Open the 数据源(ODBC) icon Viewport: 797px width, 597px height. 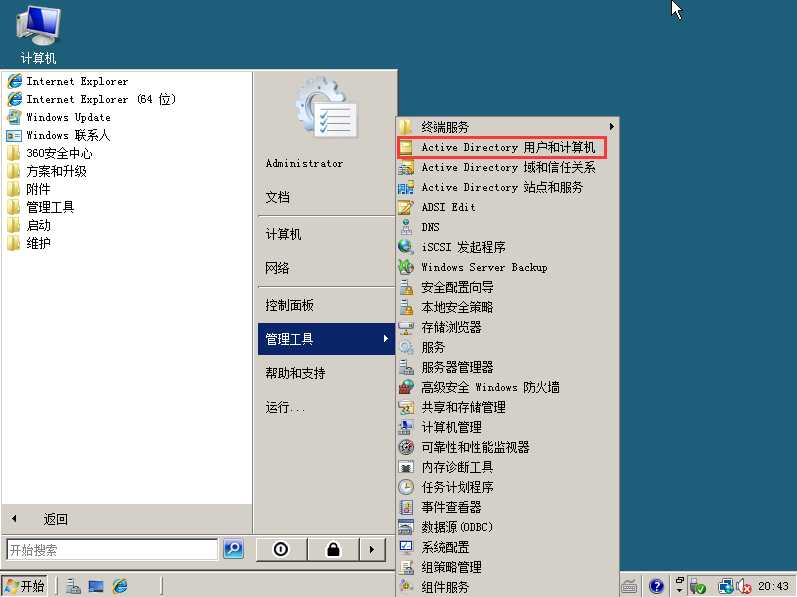click(406, 527)
